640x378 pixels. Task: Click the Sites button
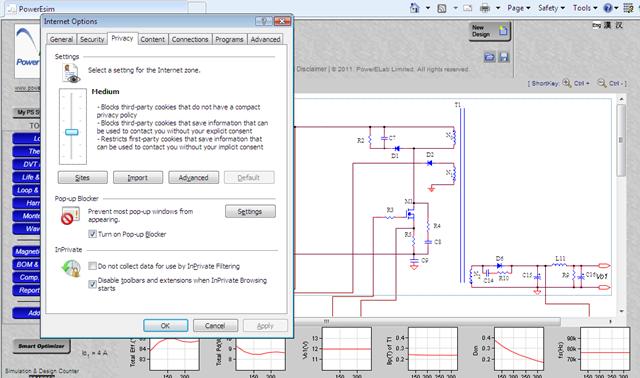(x=82, y=178)
